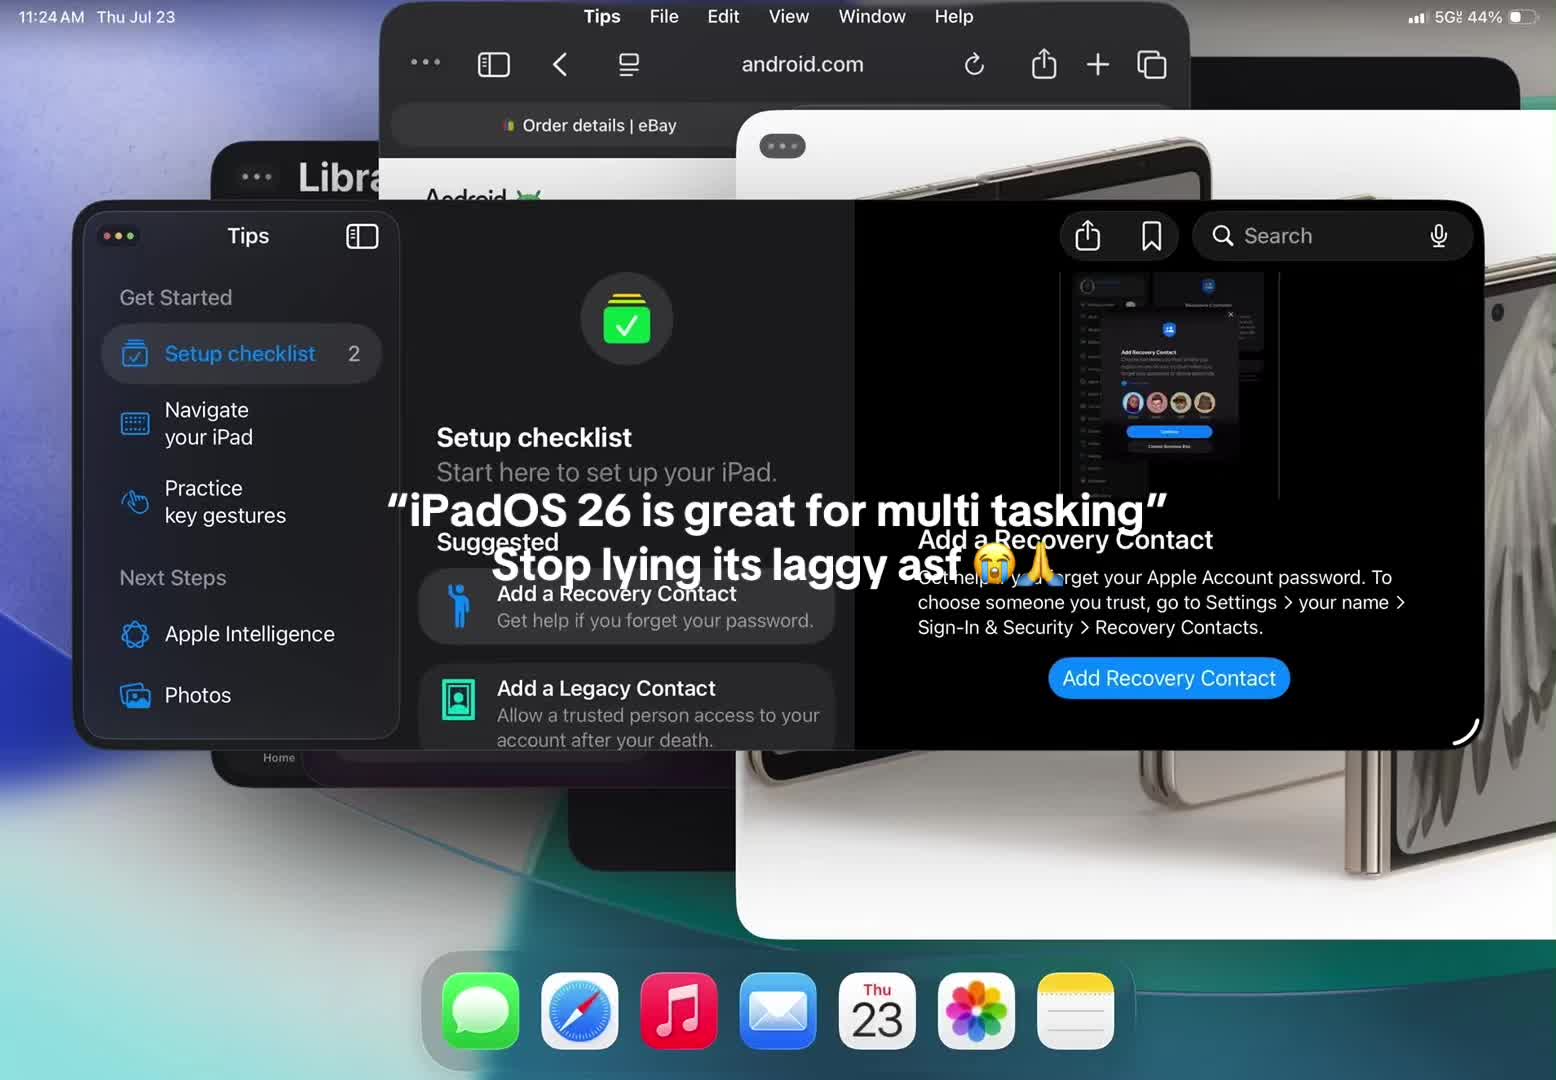Open Photos app from the dock
The height and width of the screenshot is (1080, 1556).
pos(976,1011)
